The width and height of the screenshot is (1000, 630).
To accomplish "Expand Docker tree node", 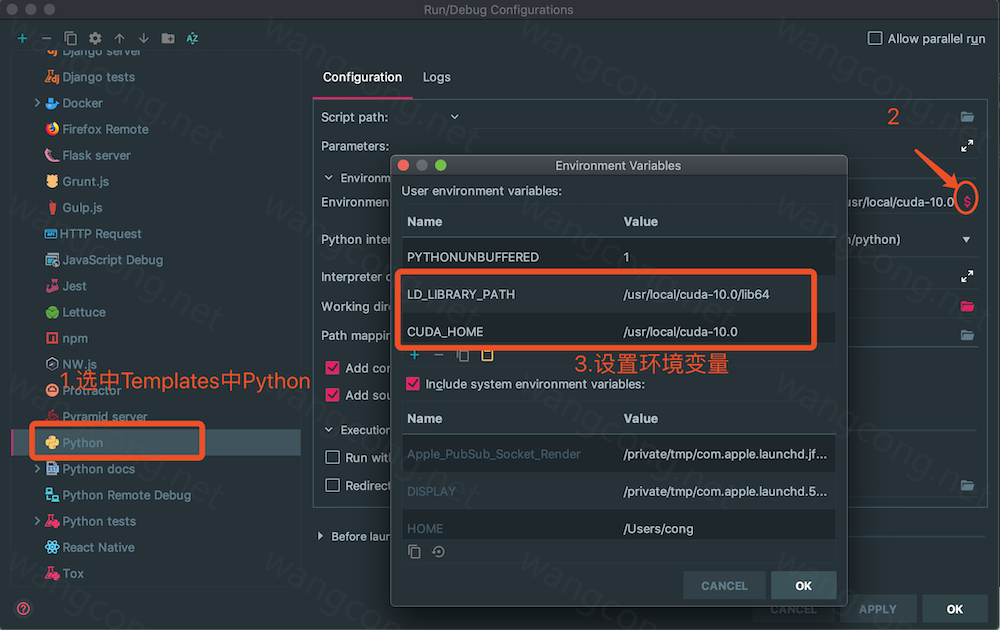I will 37,103.
